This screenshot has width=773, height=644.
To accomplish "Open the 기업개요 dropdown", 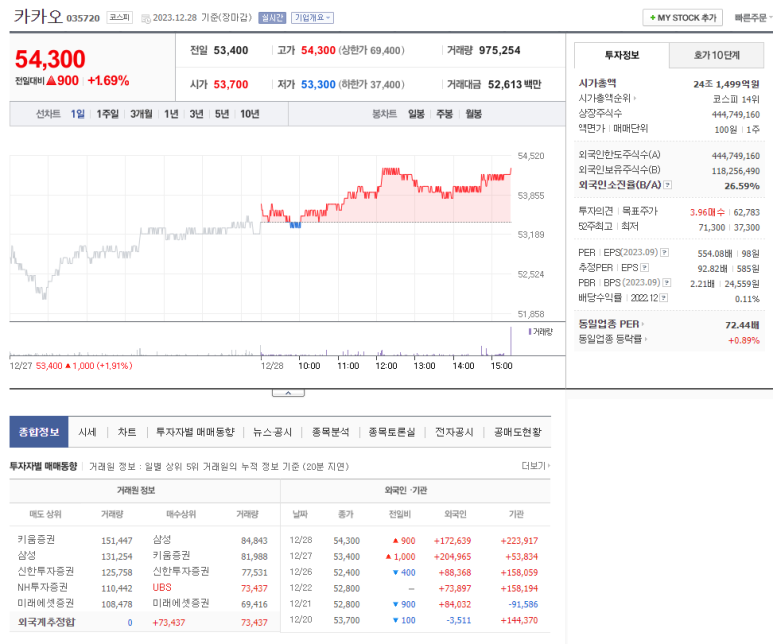I will 312,18.
